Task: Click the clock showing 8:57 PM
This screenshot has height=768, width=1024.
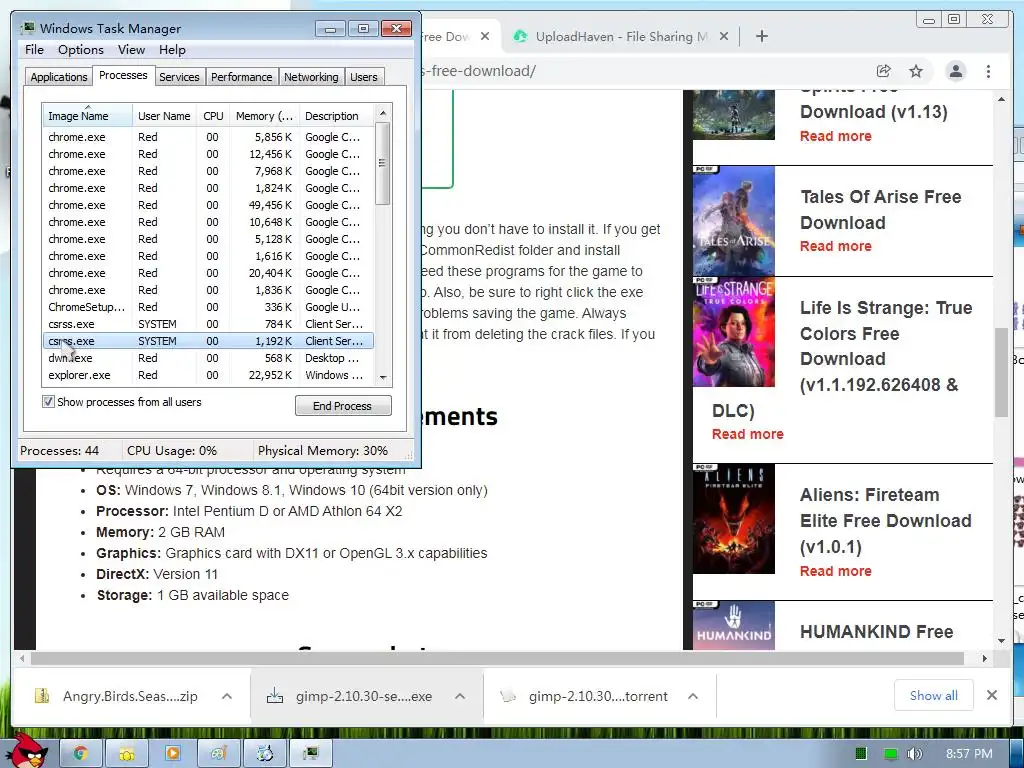Action: point(968,754)
